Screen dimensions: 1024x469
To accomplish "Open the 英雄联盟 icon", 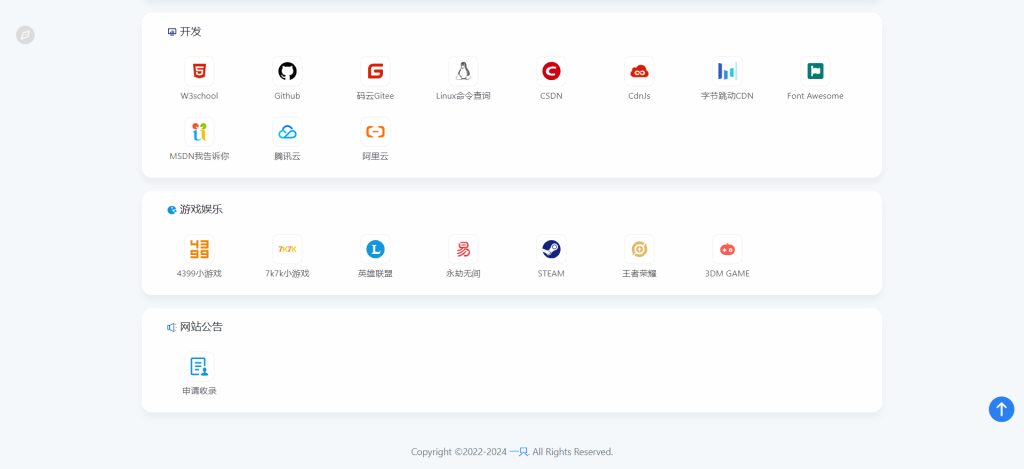I will pos(375,249).
